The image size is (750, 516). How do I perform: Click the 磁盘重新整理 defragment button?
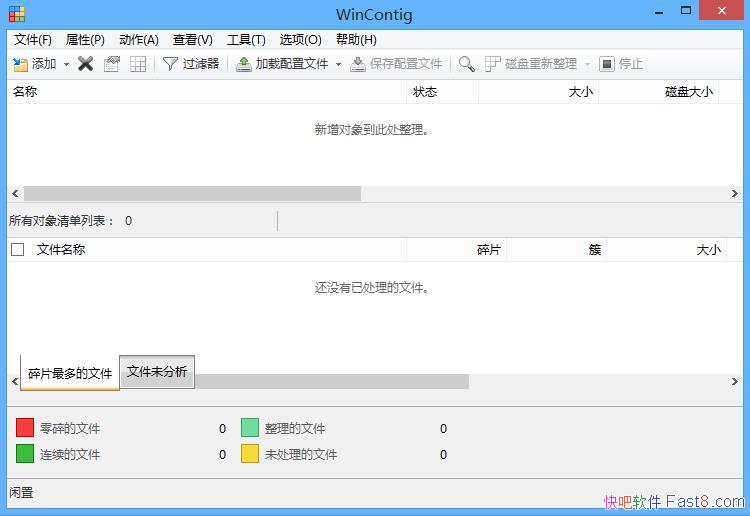pyautogui.click(x=531, y=64)
